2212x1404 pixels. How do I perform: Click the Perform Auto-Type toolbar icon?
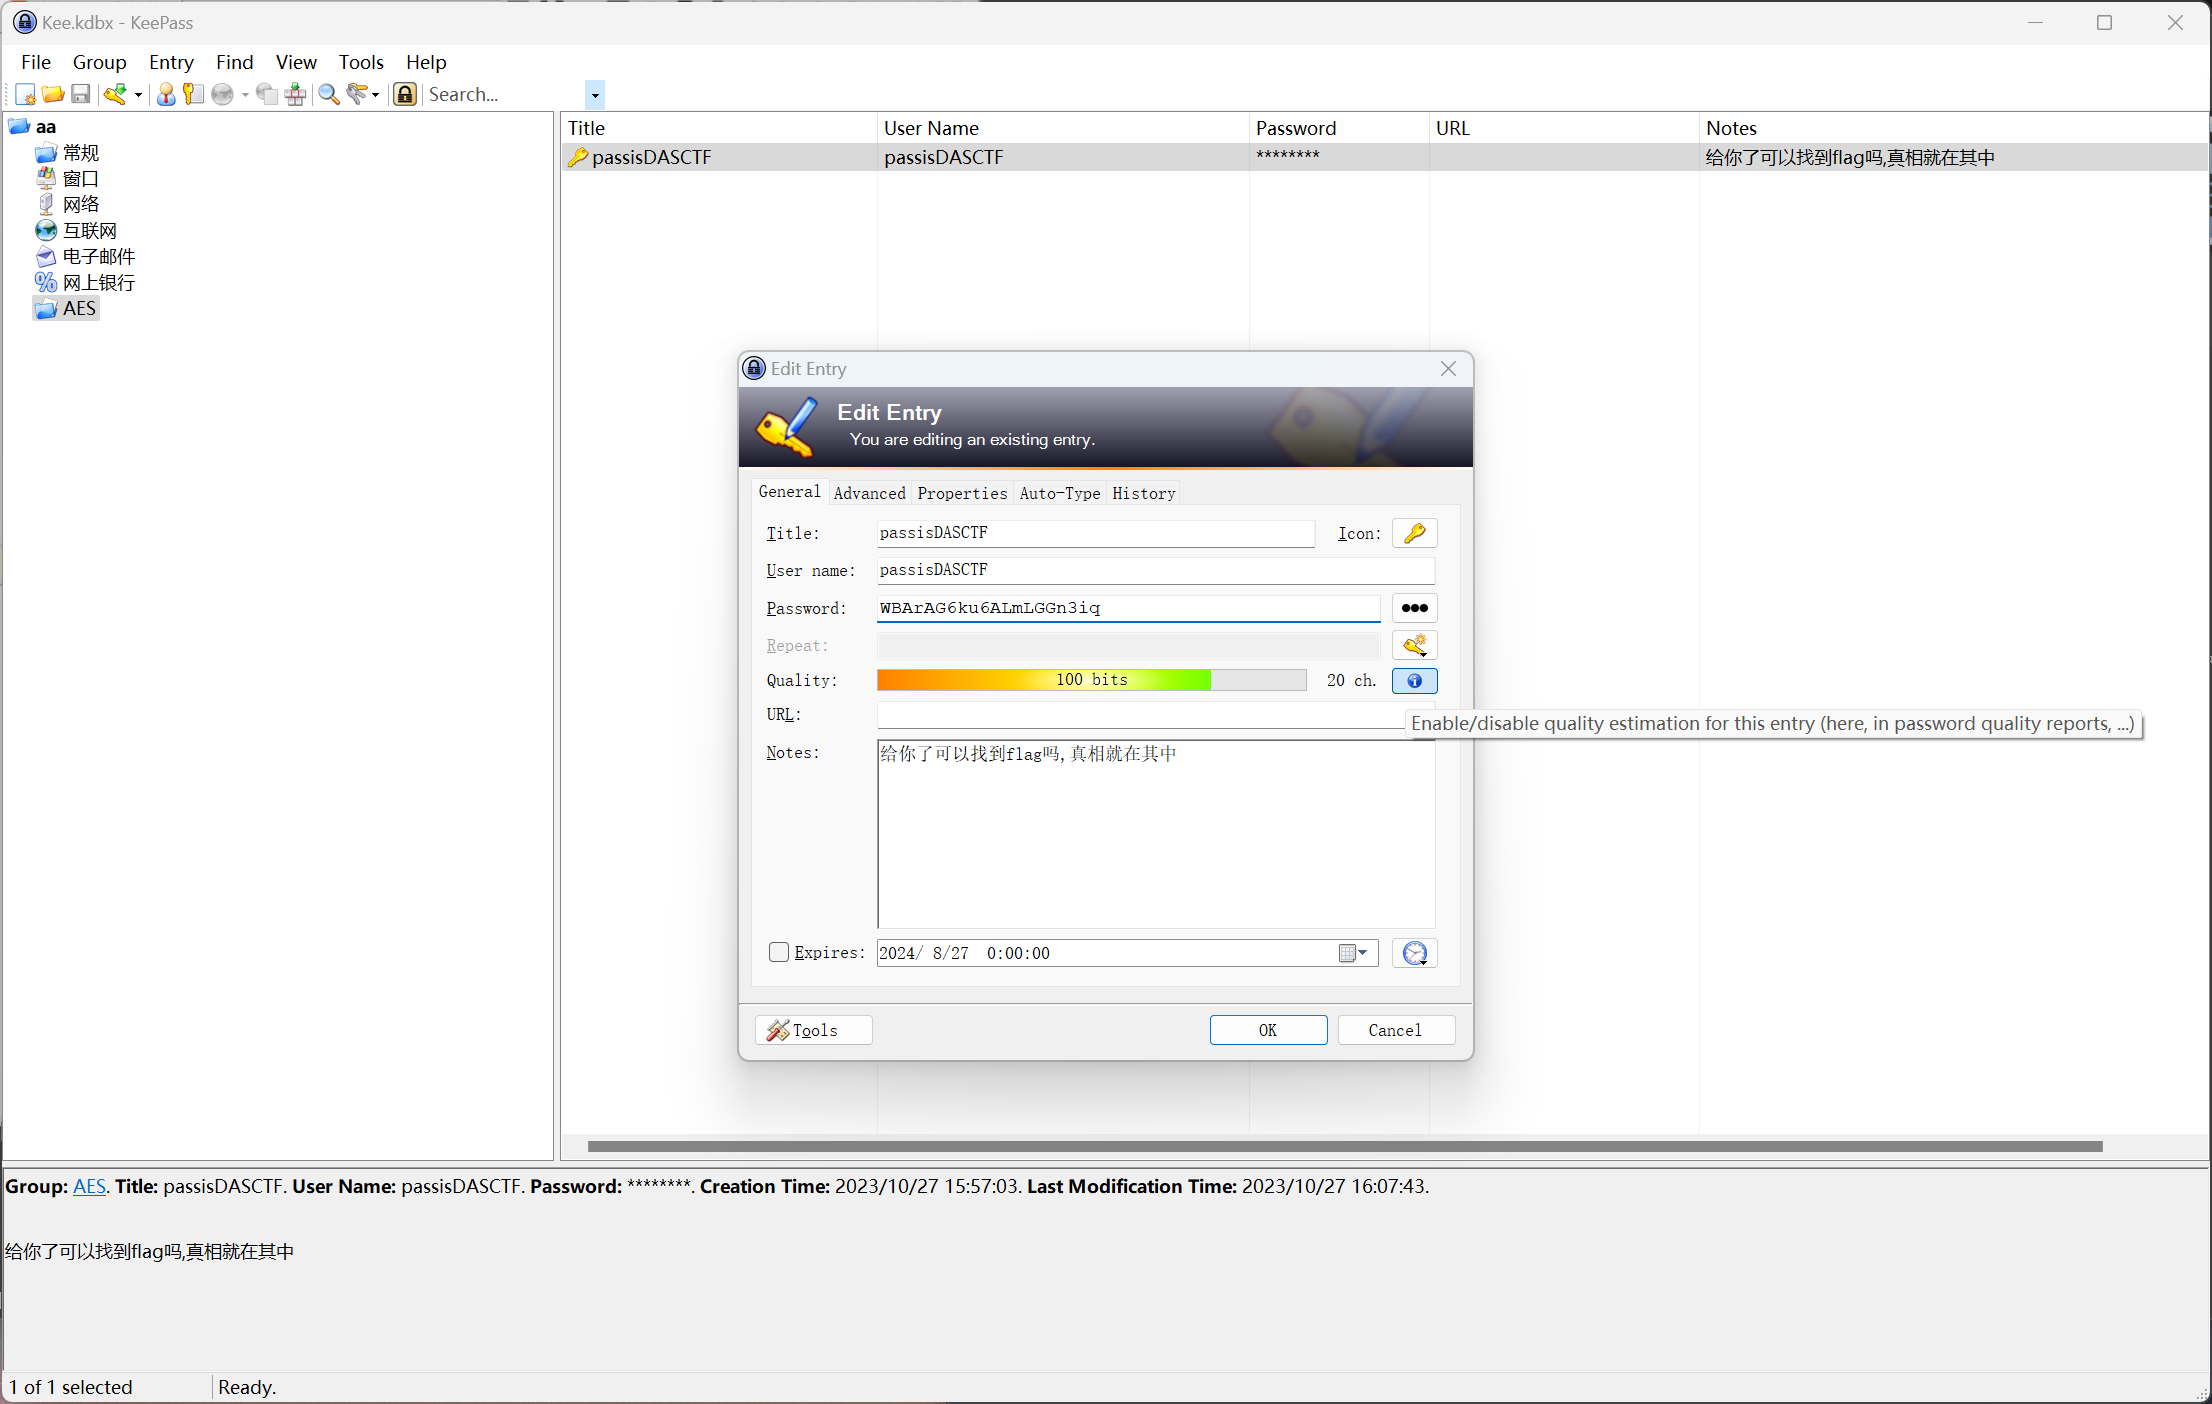click(x=295, y=94)
